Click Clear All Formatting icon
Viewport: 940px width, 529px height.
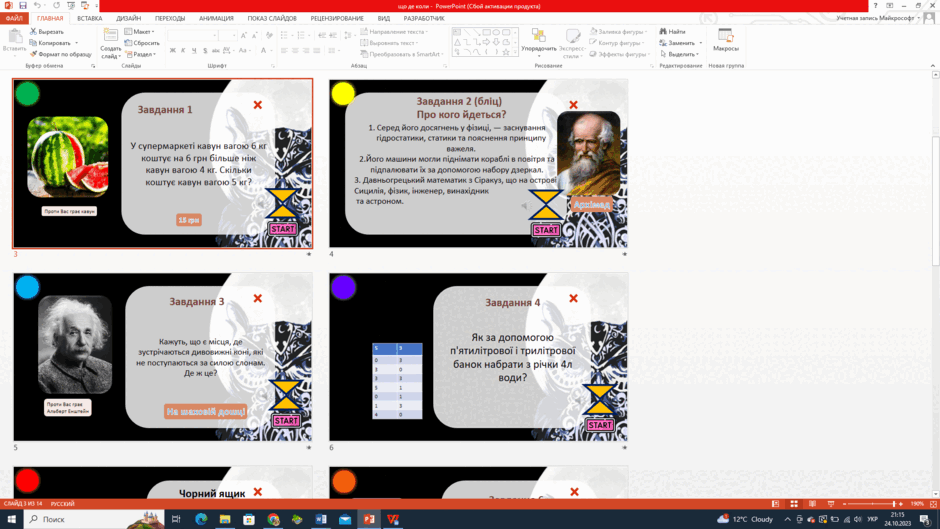pos(269,36)
